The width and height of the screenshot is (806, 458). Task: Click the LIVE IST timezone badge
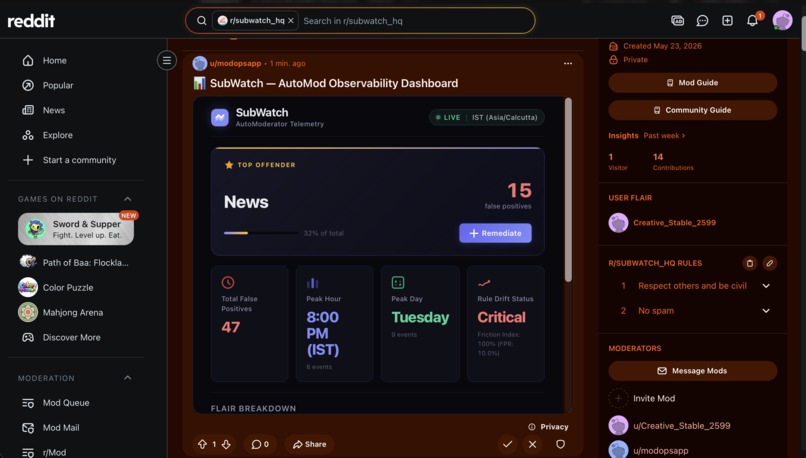[486, 117]
